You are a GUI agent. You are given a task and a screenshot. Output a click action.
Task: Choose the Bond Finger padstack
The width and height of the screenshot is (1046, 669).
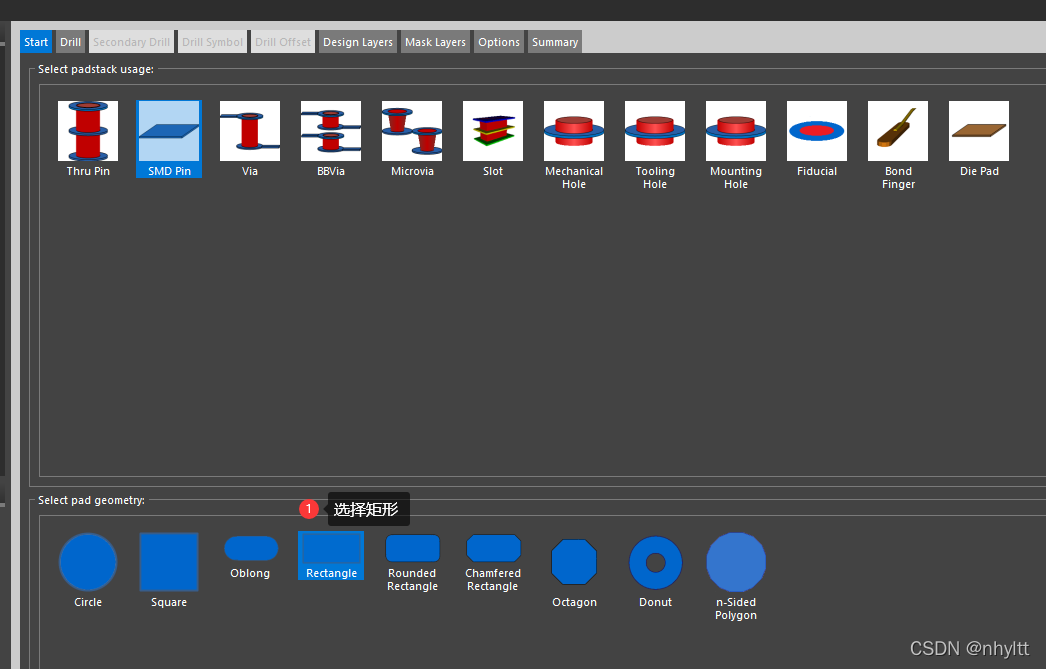point(898,131)
